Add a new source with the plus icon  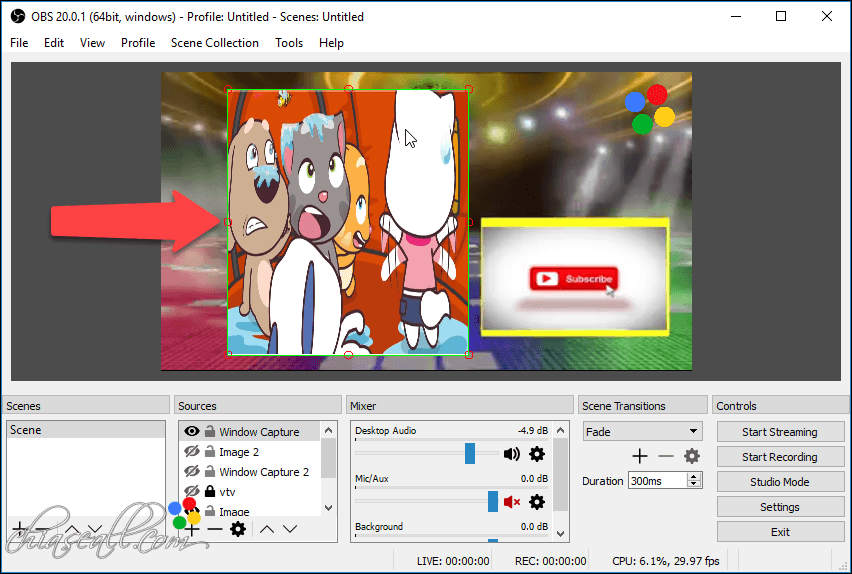coord(192,529)
